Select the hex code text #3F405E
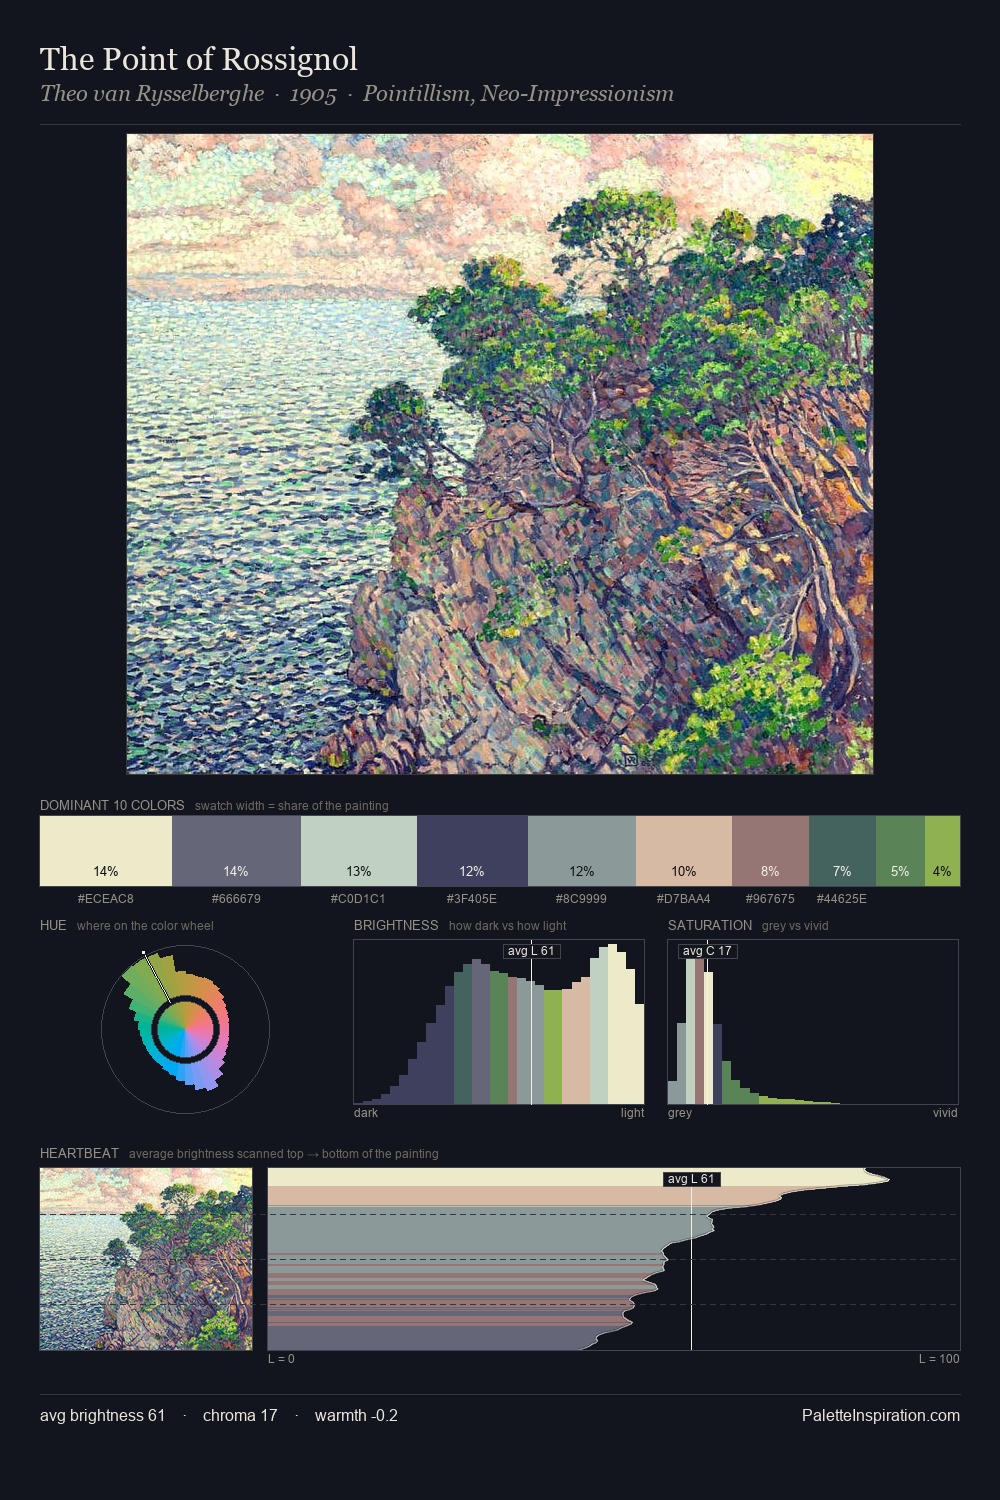Viewport: 1000px width, 1500px height. pyautogui.click(x=472, y=899)
